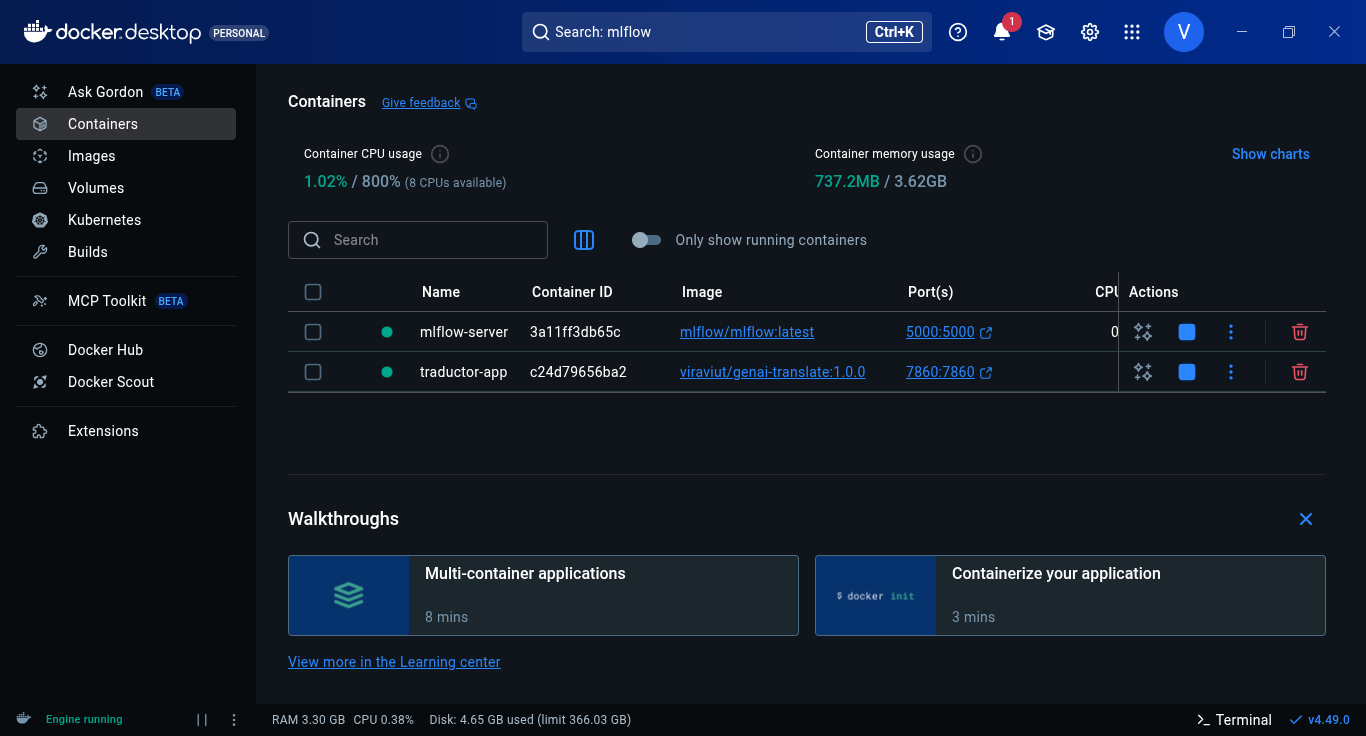Screen dimensions: 1366x736
Task: Click the Extensions puzzle icon
Action: pos(40,431)
